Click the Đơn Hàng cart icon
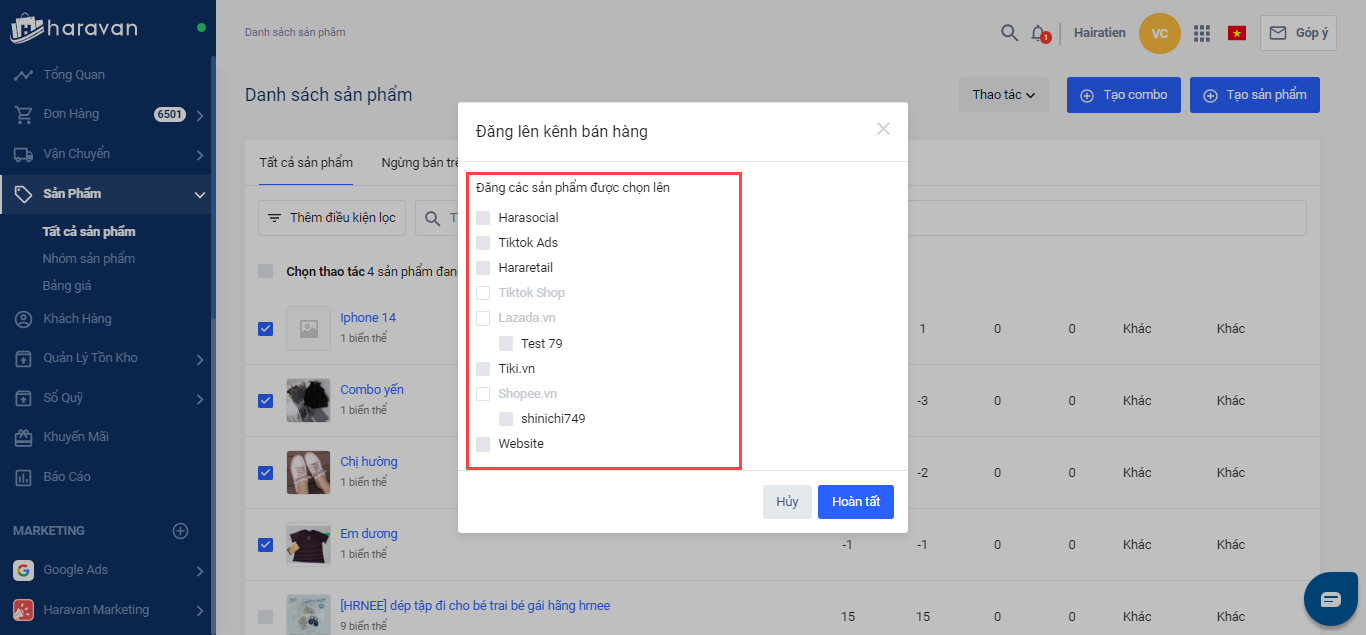 click(x=24, y=114)
